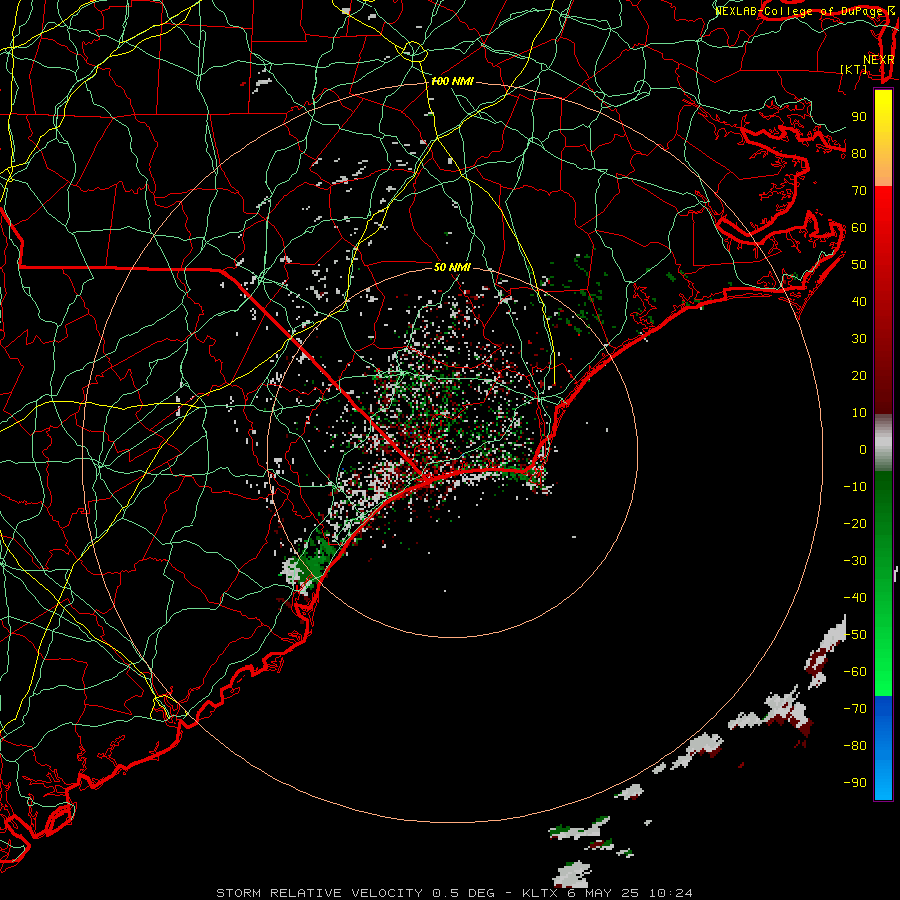Pick the light blue segment of color bar
Image resolution: width=900 pixels, height=900 pixels.
coord(883,775)
